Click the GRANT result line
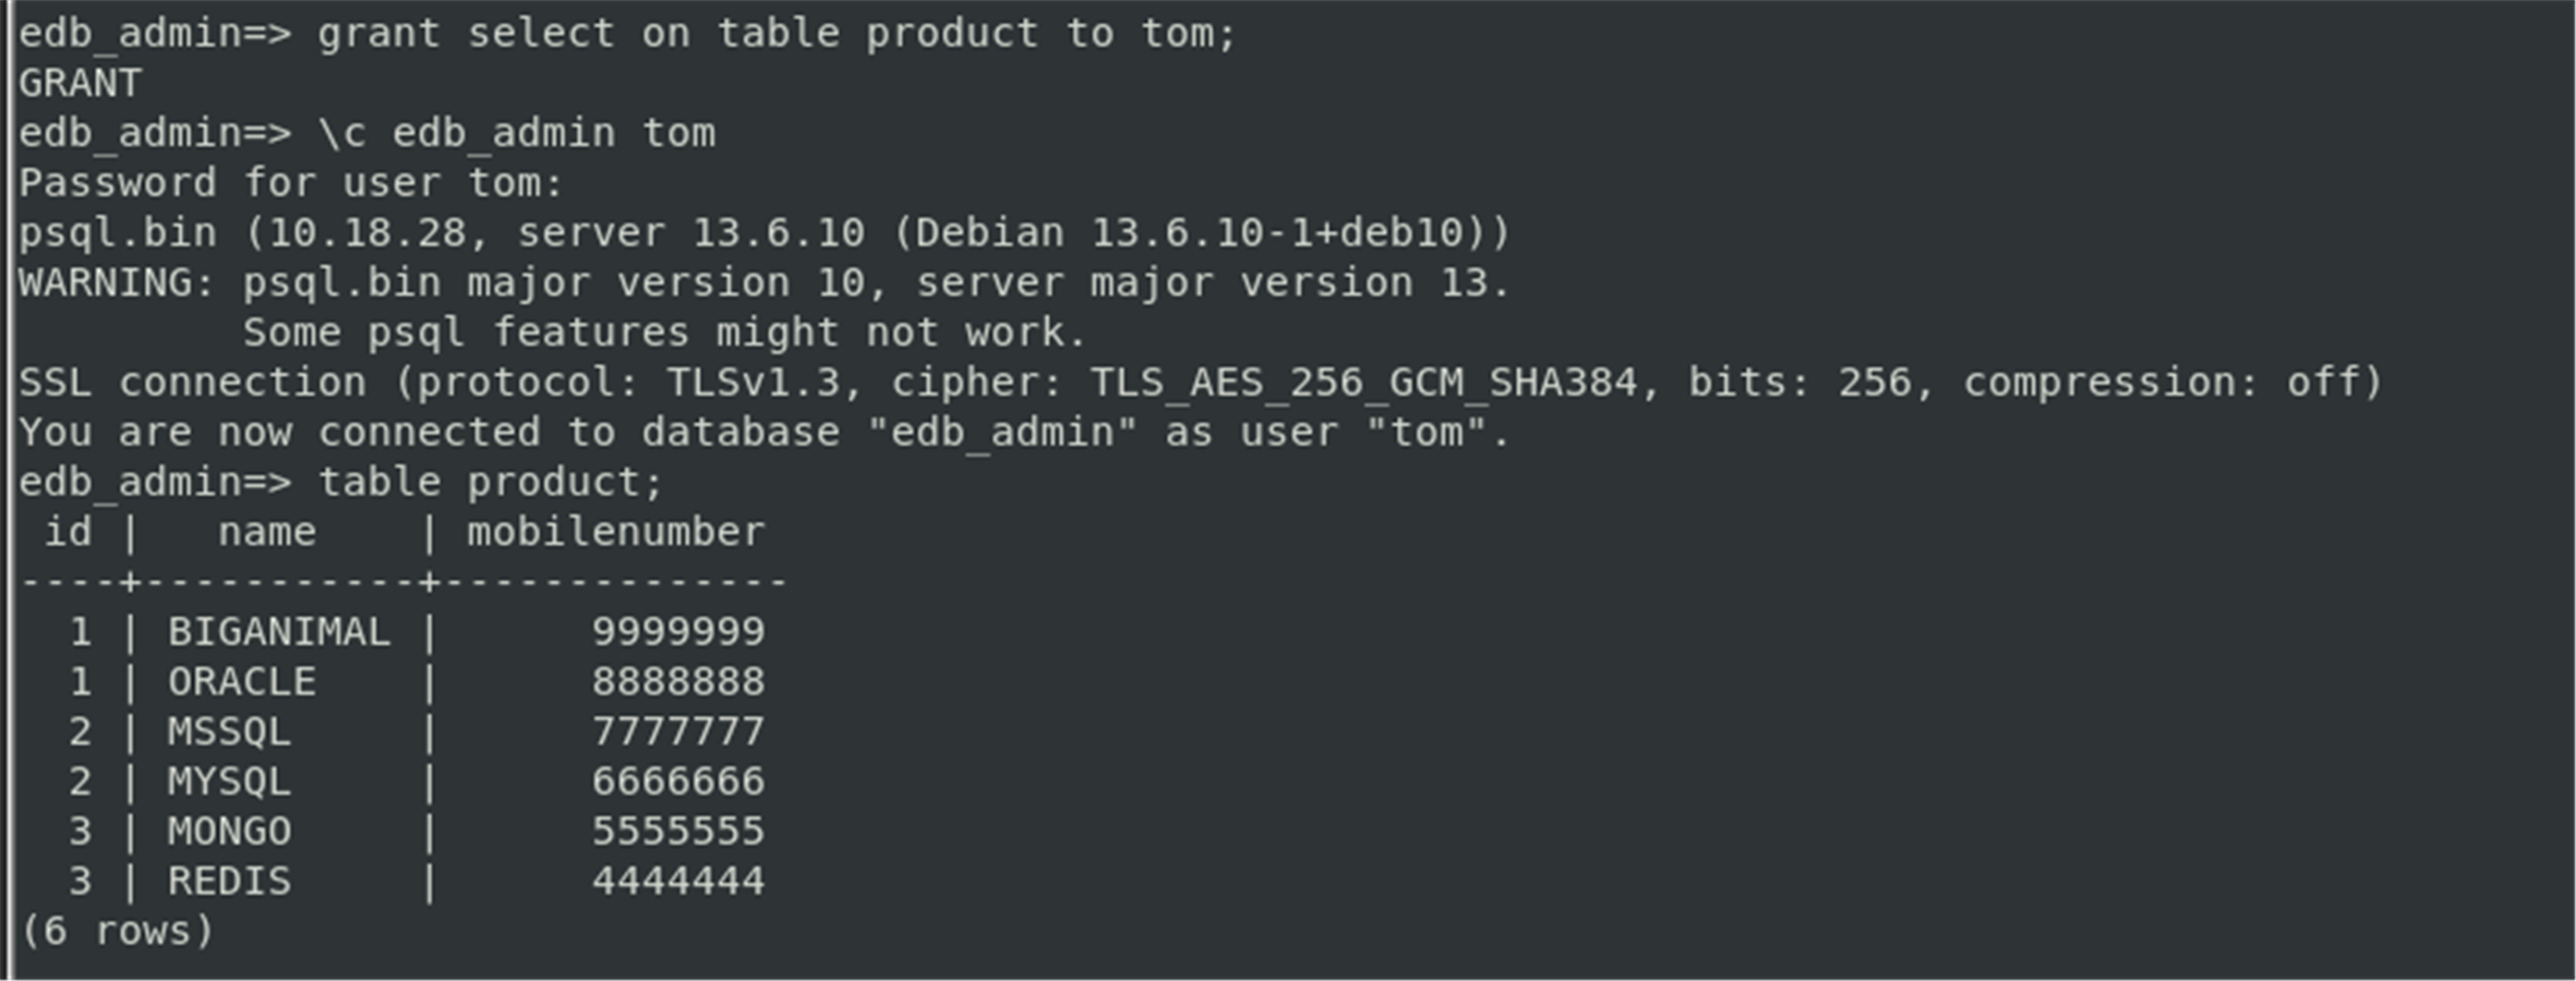This screenshot has height=981, width=2576. [x=81, y=83]
